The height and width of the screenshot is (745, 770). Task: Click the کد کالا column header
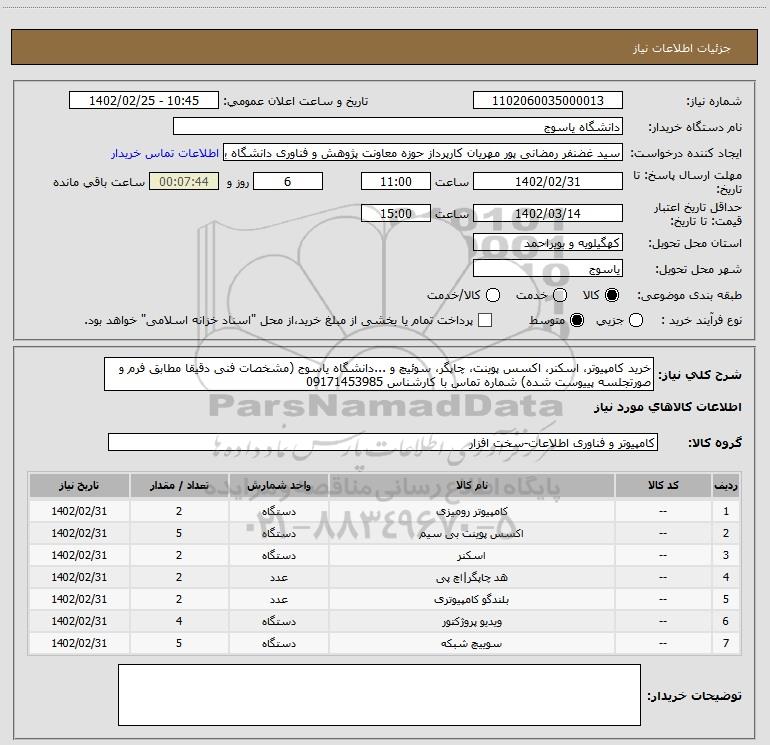pos(663,485)
